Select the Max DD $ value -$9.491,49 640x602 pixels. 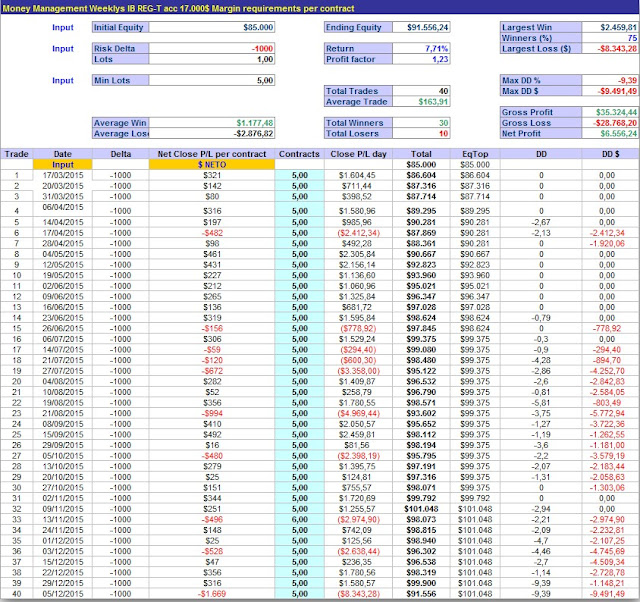610,91
